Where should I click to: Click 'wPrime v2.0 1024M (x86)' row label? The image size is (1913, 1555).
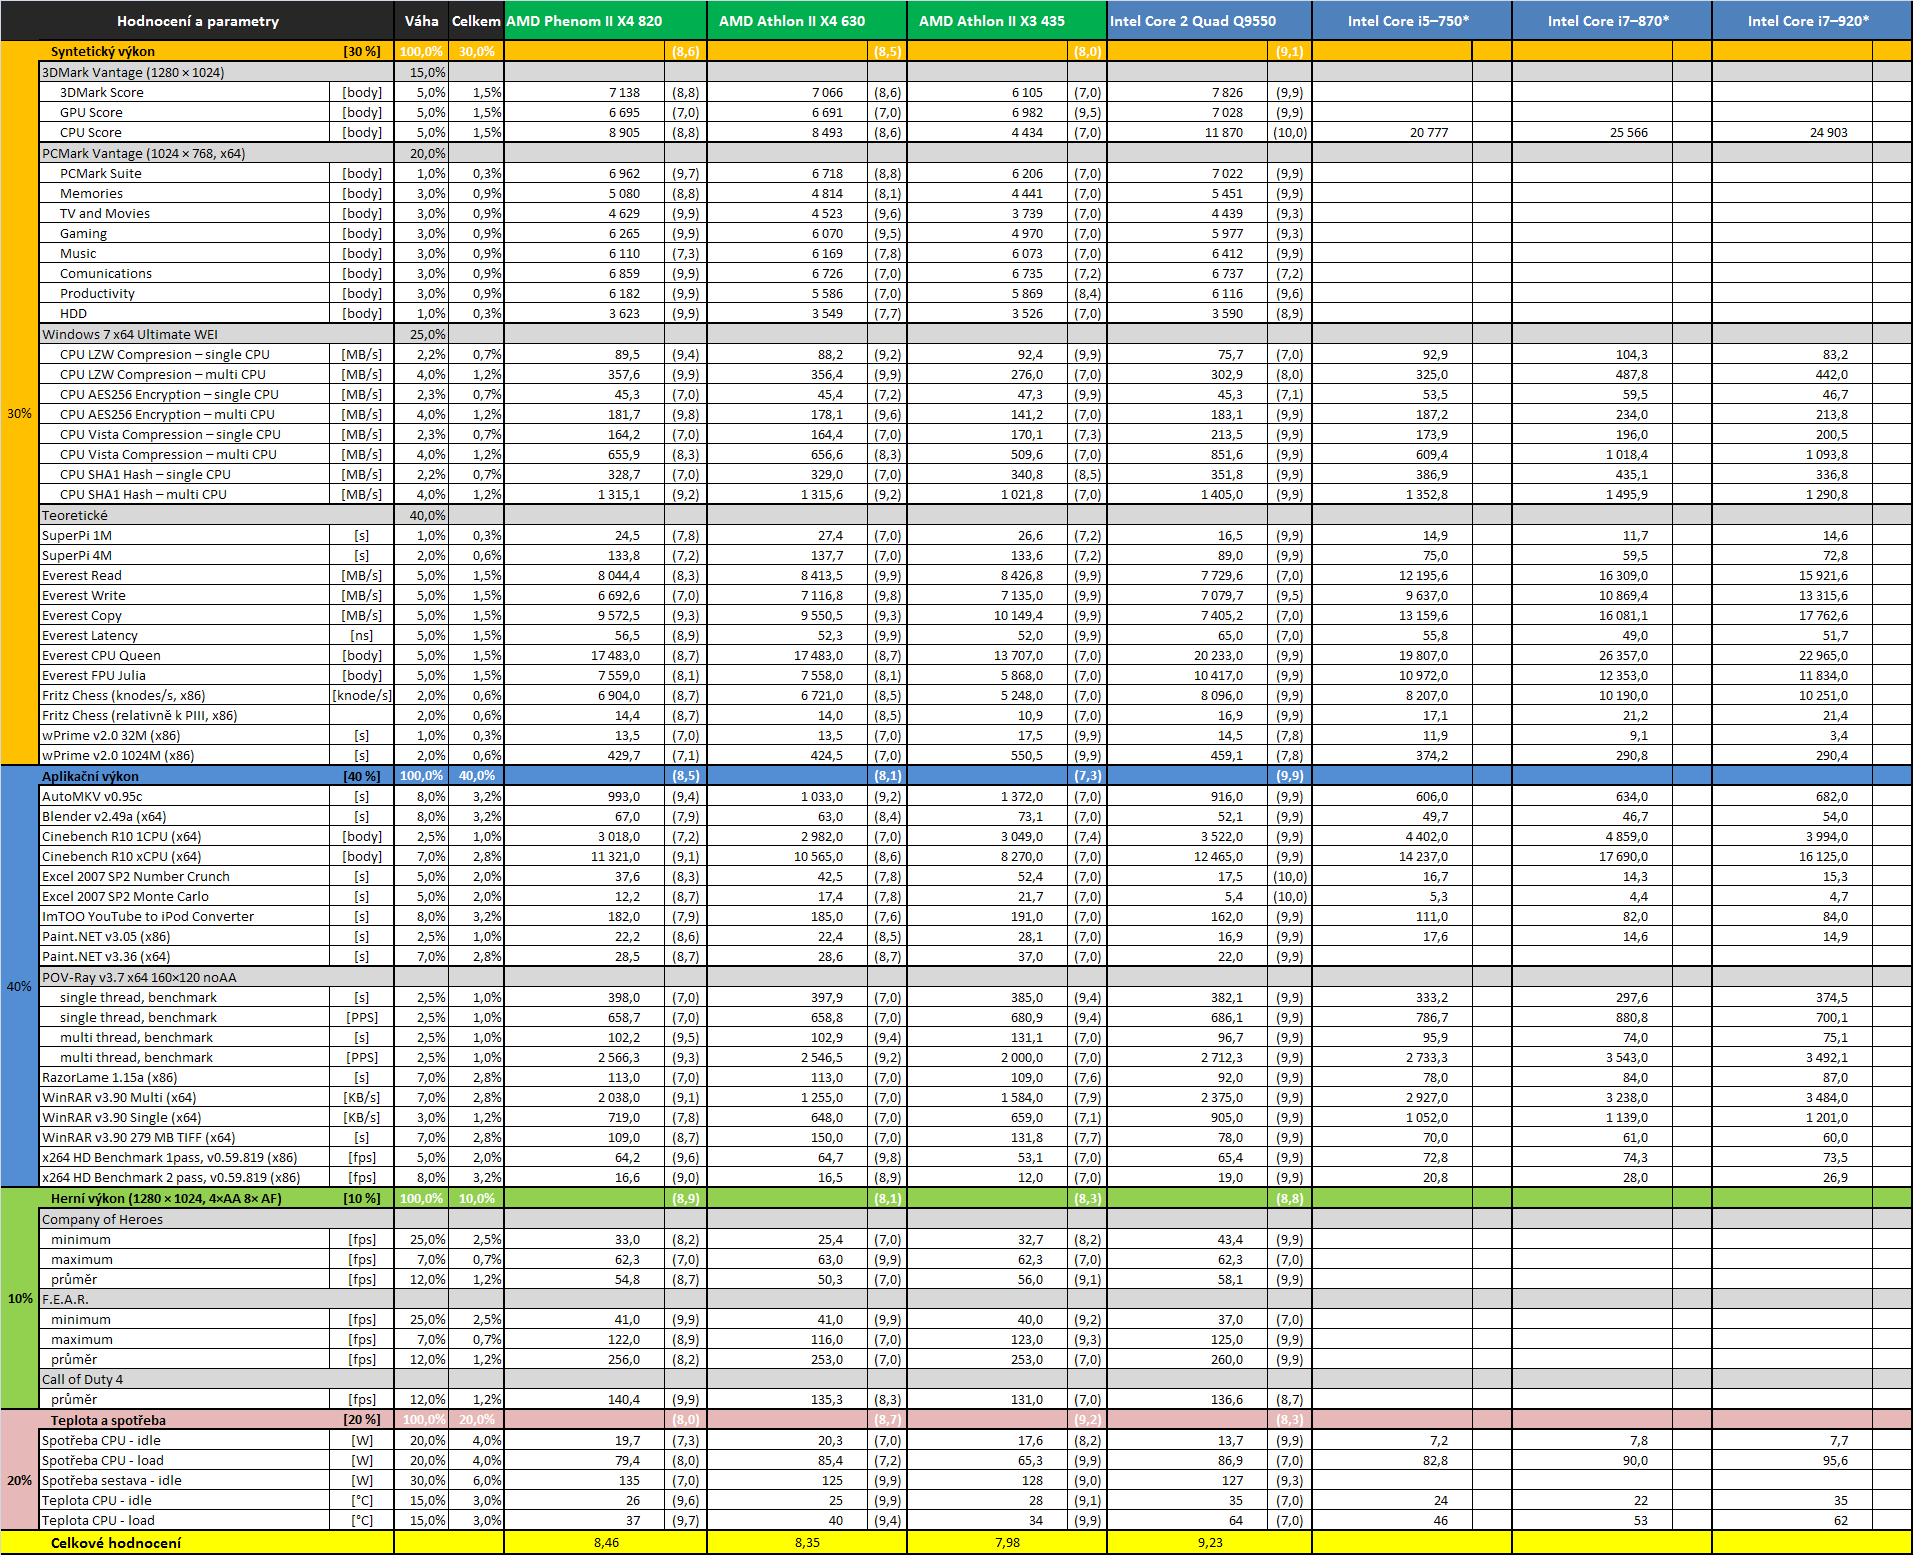[x=118, y=755]
